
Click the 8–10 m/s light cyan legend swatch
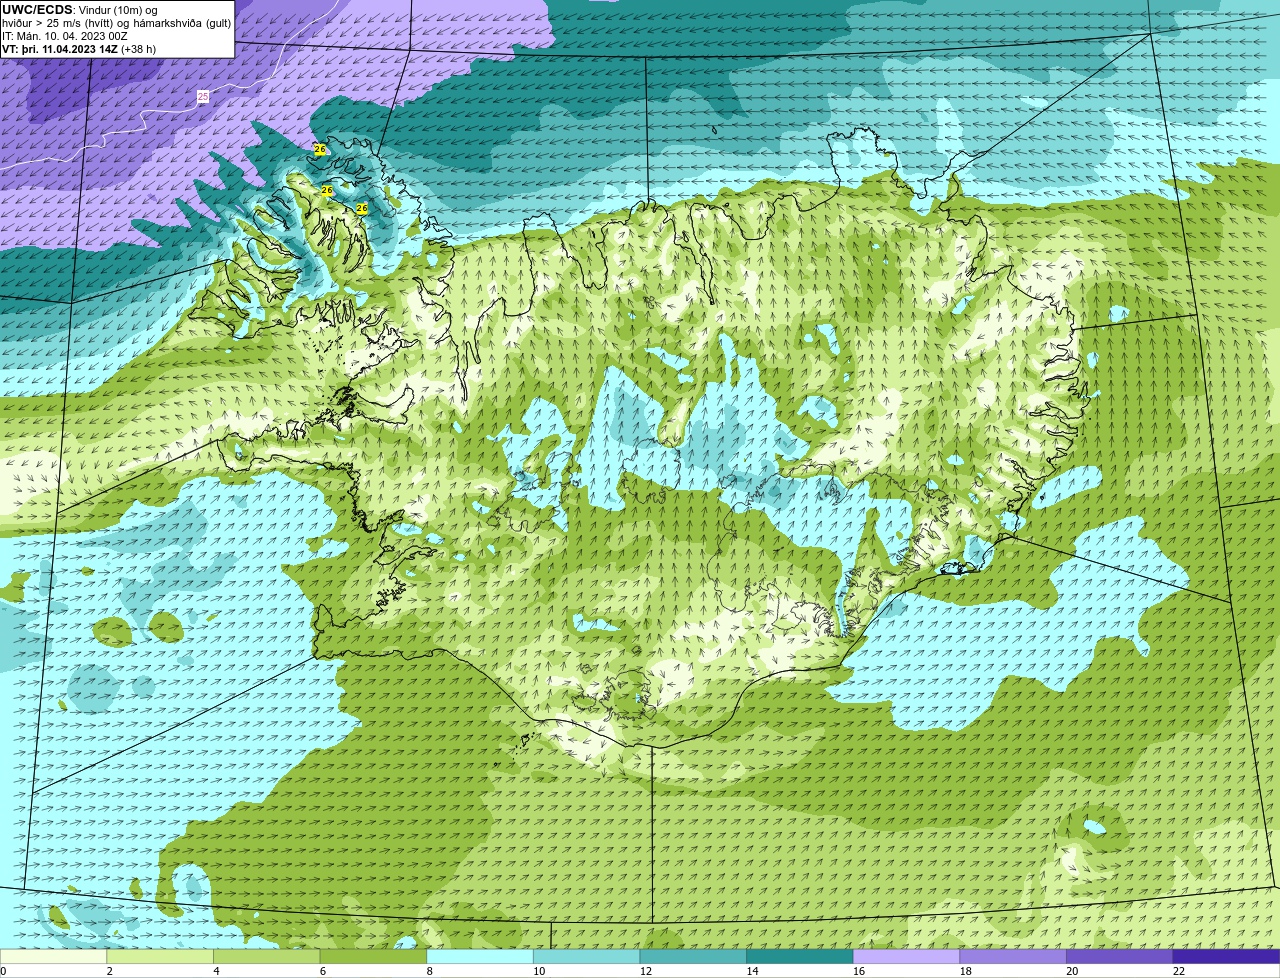(480, 956)
